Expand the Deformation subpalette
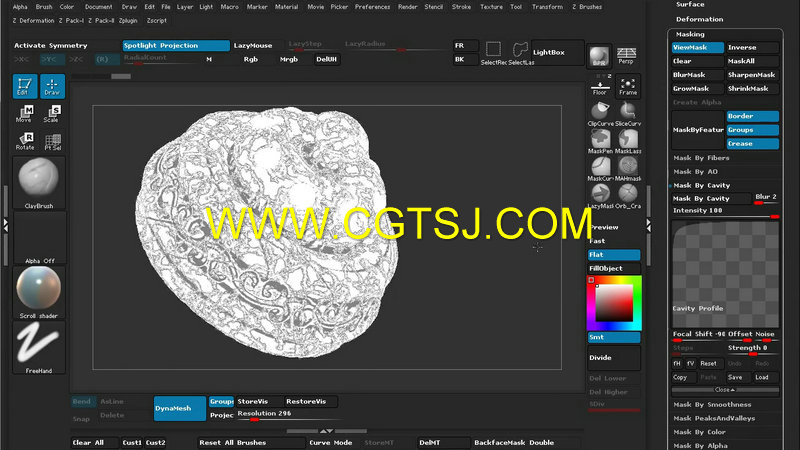Image resolution: width=800 pixels, height=450 pixels. pyautogui.click(x=699, y=19)
